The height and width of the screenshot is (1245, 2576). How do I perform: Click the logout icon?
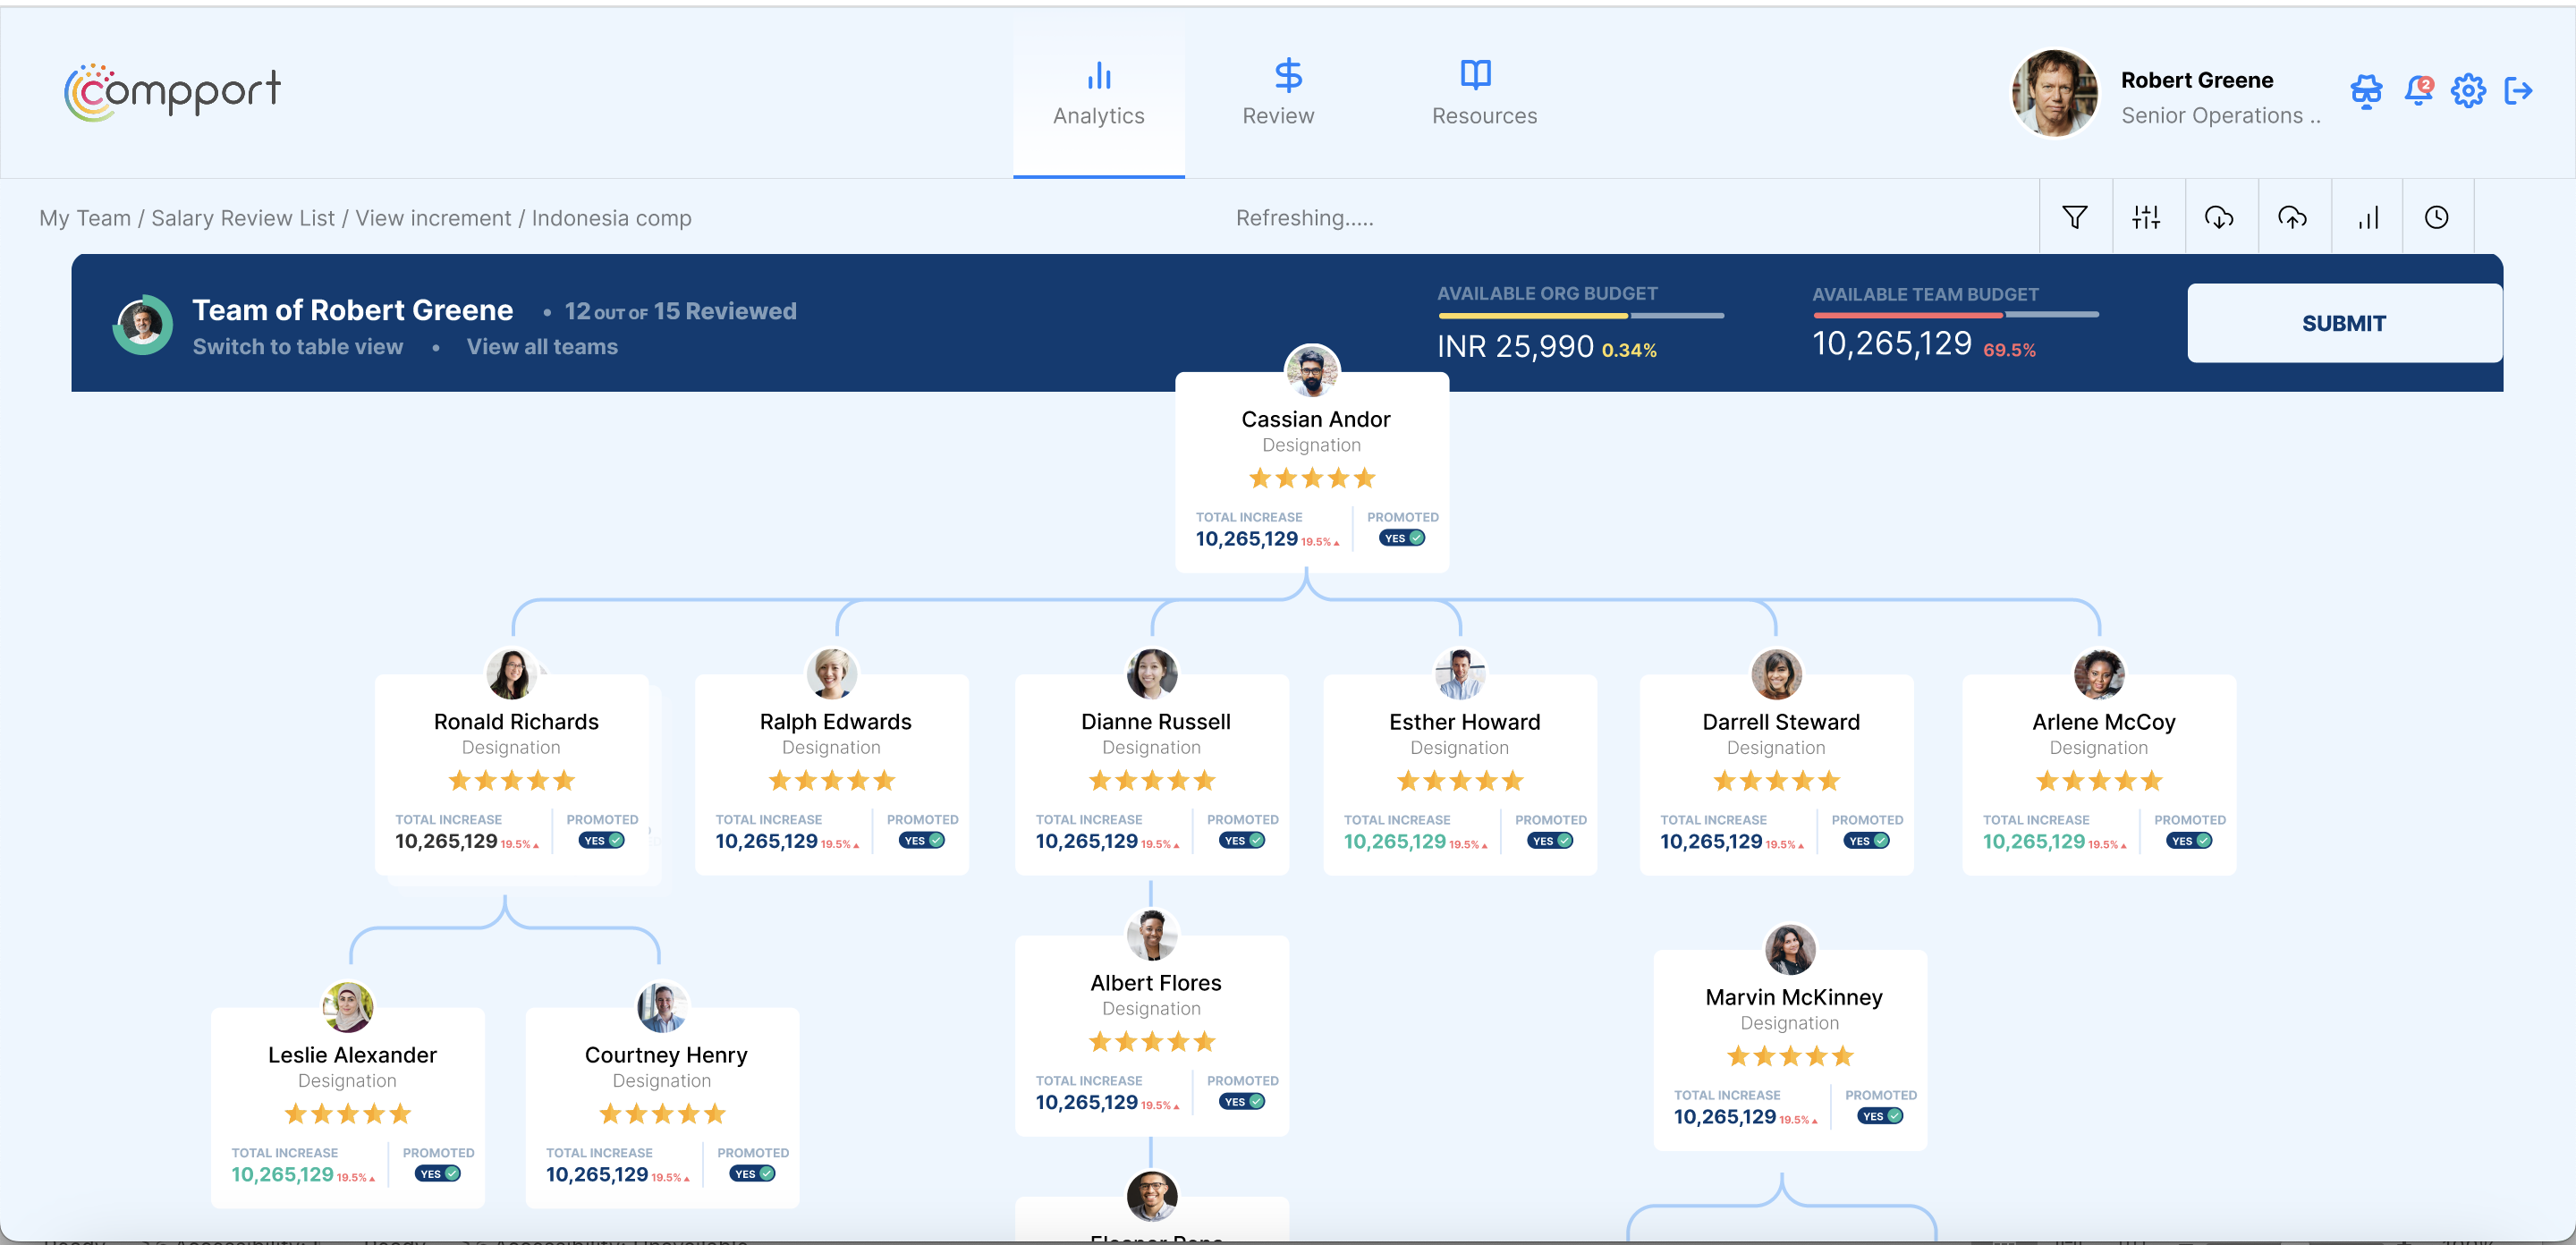click(2521, 91)
